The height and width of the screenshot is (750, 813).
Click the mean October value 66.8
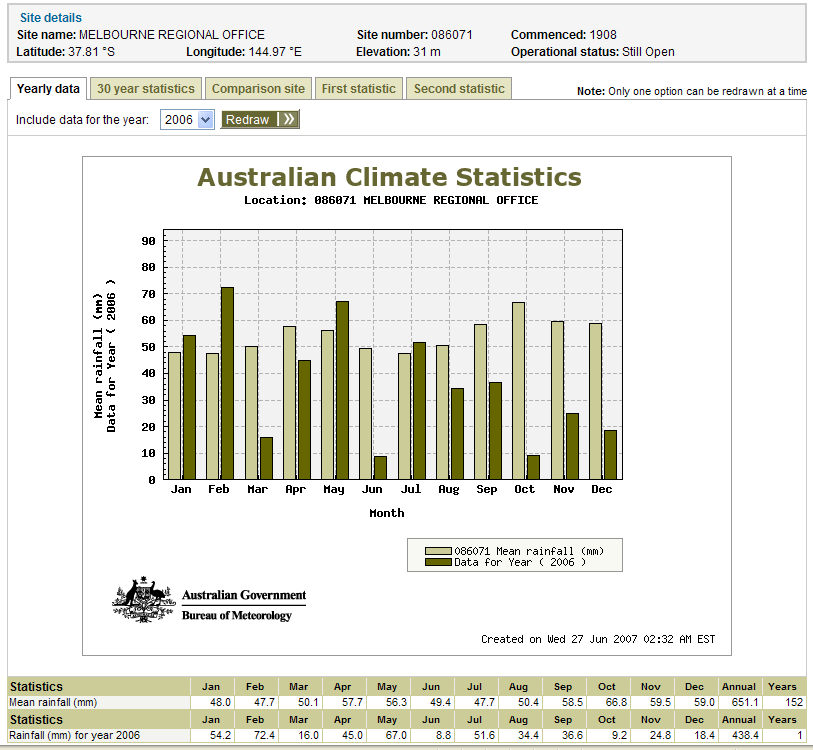[616, 702]
